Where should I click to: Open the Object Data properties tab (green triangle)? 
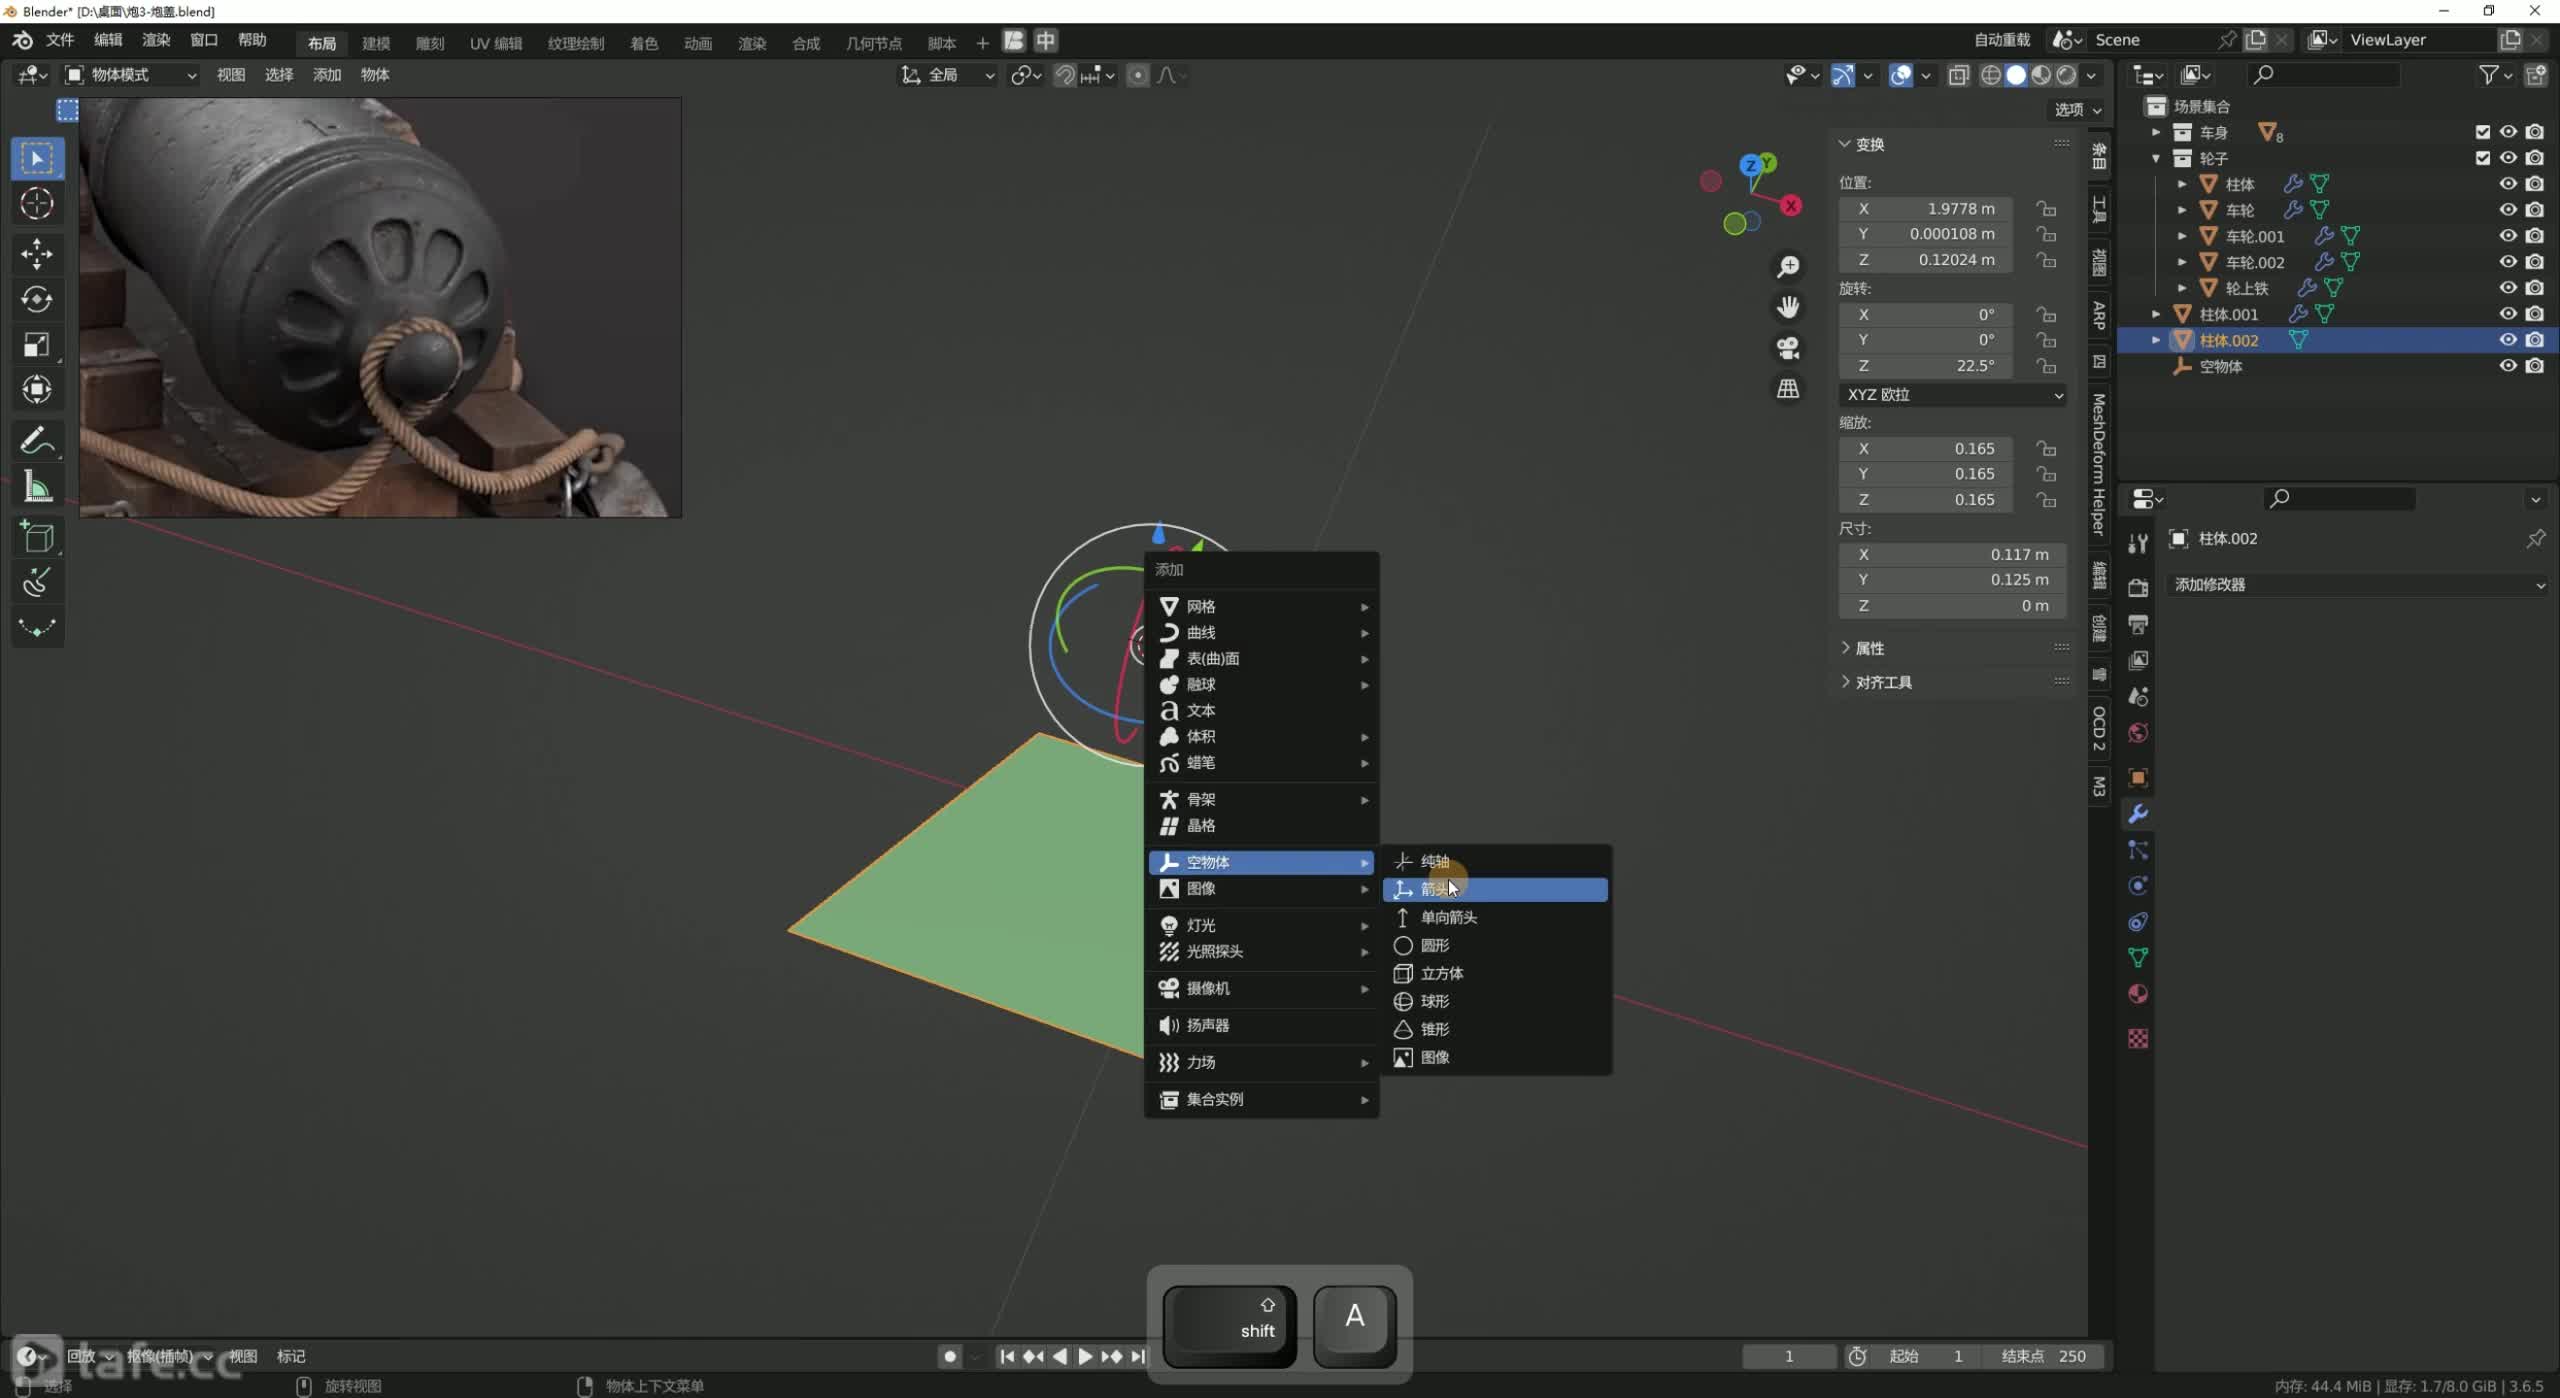pos(2138,957)
